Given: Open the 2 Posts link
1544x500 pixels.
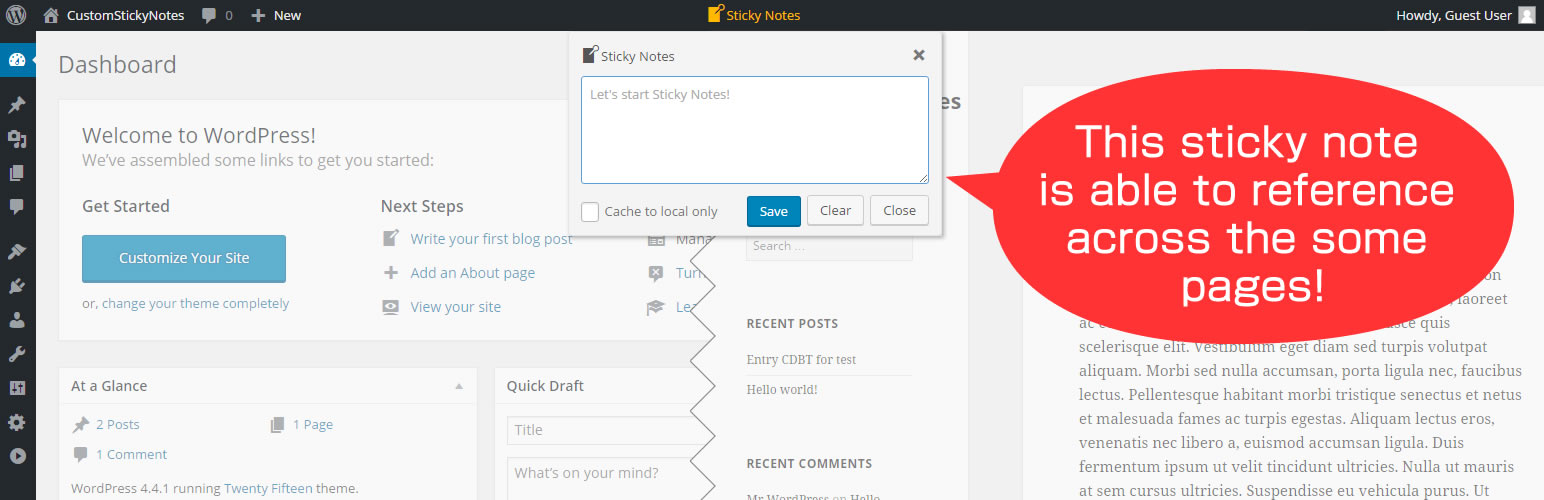Looking at the screenshot, I should [x=118, y=424].
